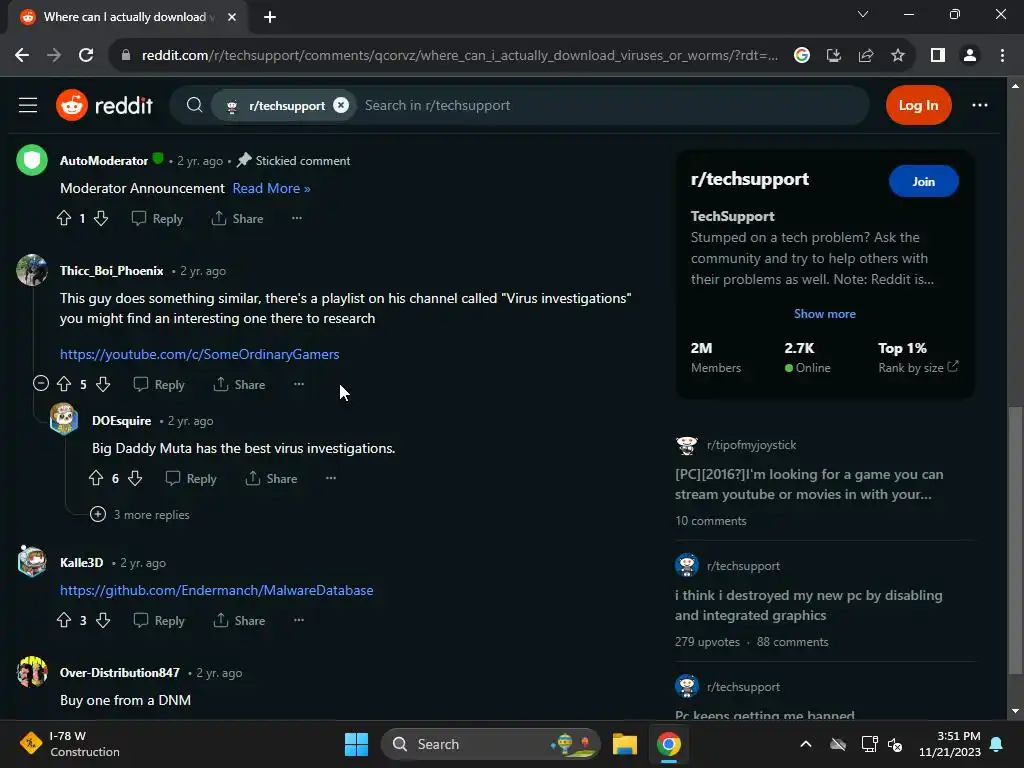Image resolution: width=1024 pixels, height=768 pixels.
Task: Open the AutoModerator user profile
Action: point(104,161)
